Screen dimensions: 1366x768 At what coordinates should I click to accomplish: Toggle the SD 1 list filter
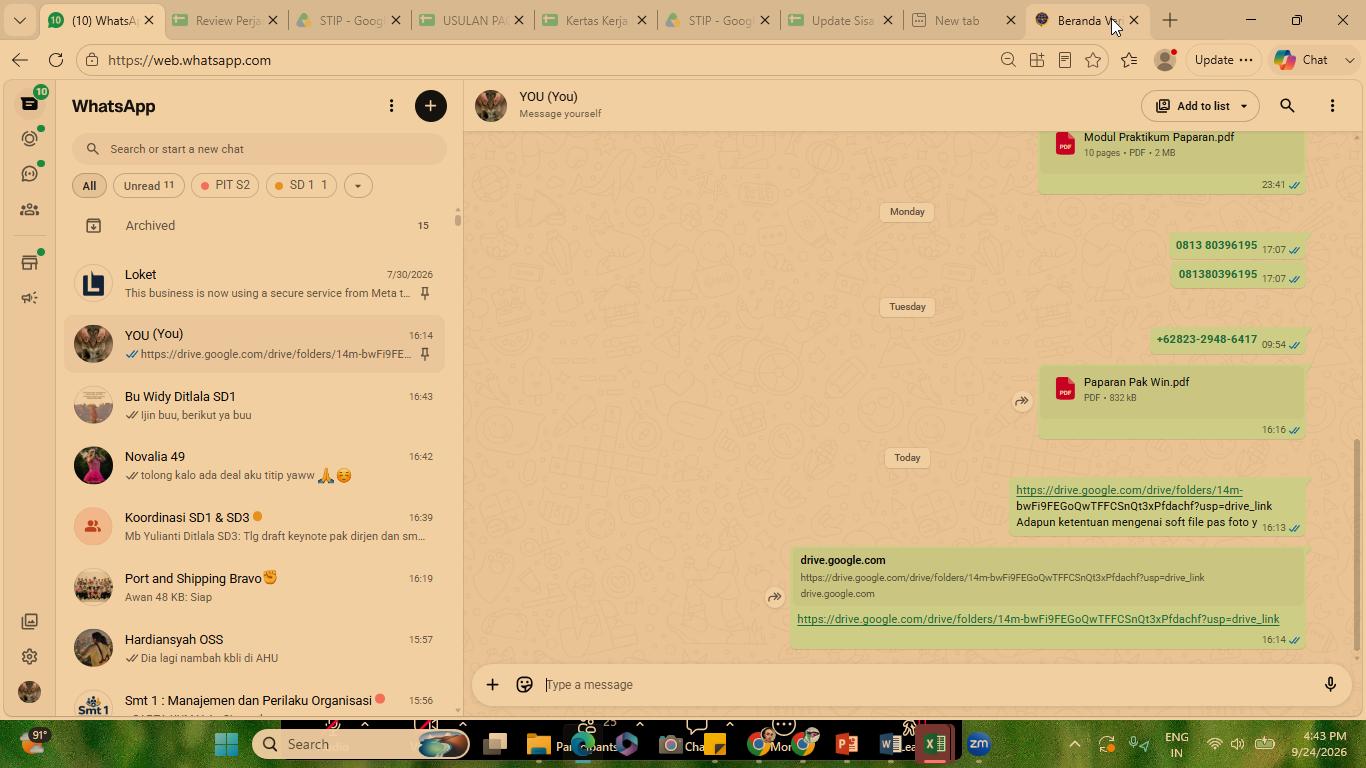301,185
